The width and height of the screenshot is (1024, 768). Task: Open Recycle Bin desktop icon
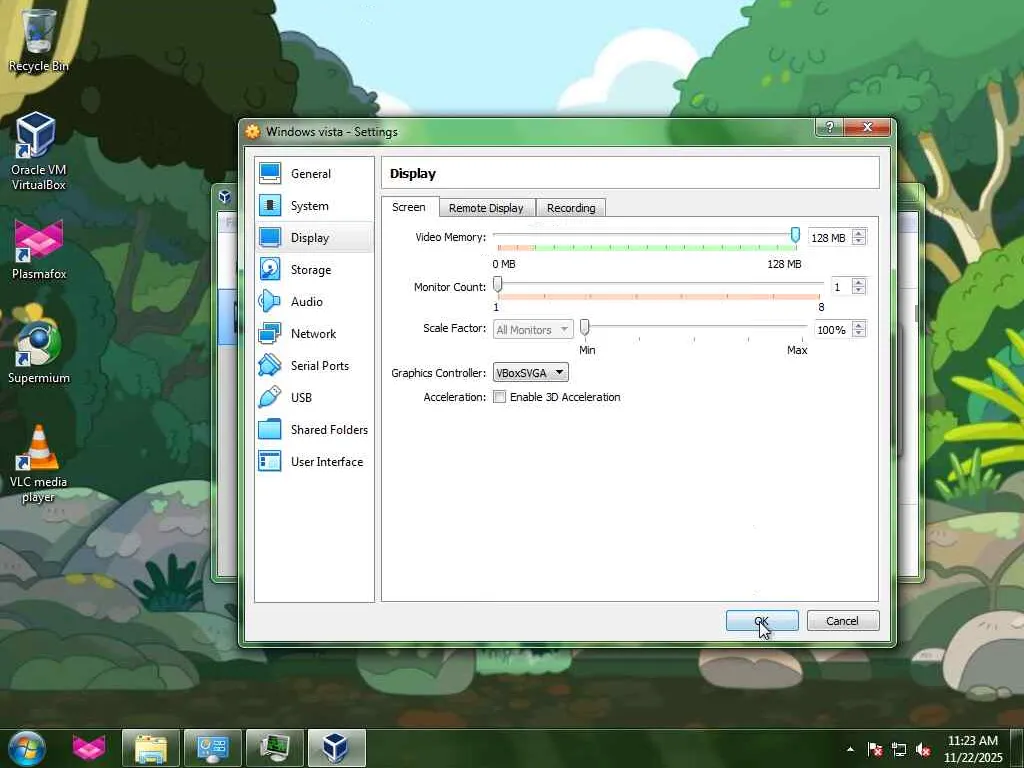pos(38,40)
